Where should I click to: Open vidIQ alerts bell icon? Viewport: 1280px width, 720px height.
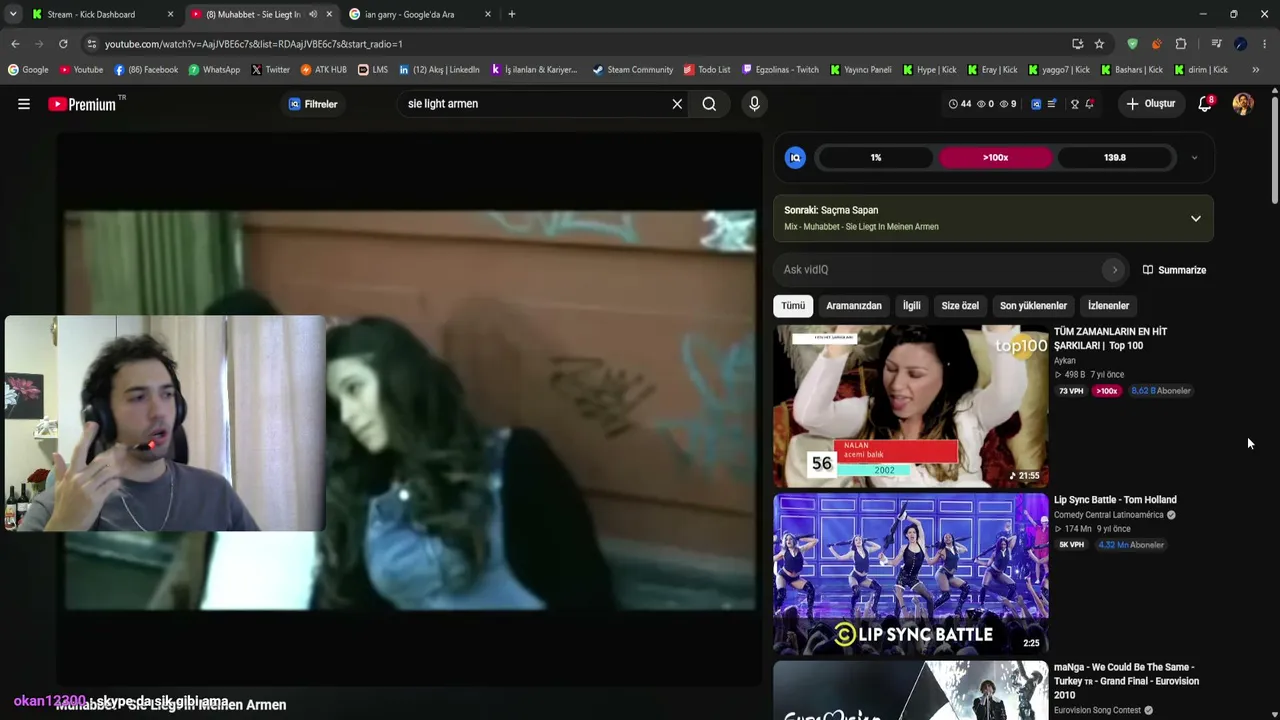click(x=1089, y=104)
